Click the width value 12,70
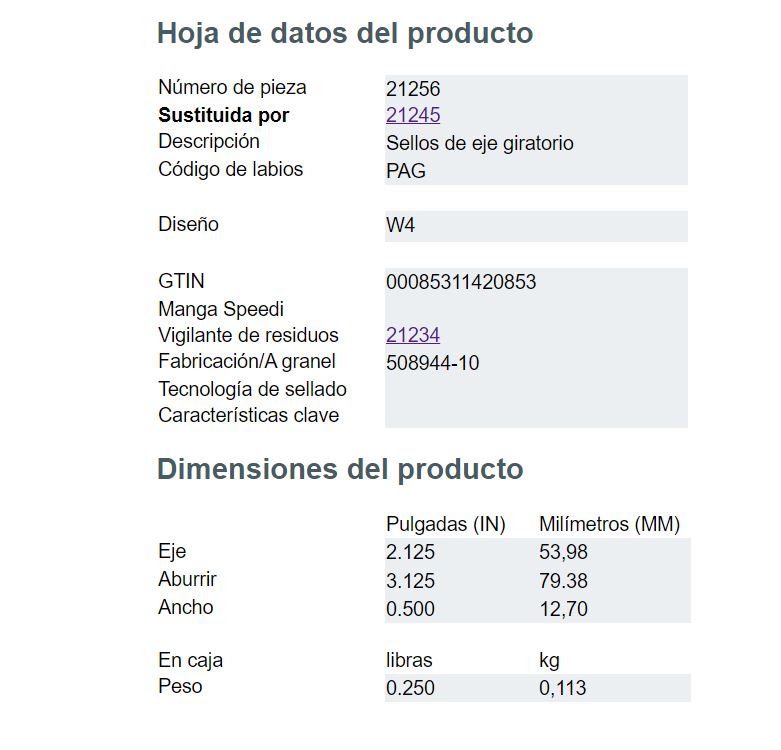Image resolution: width=781 pixels, height=750 pixels. (x=563, y=609)
